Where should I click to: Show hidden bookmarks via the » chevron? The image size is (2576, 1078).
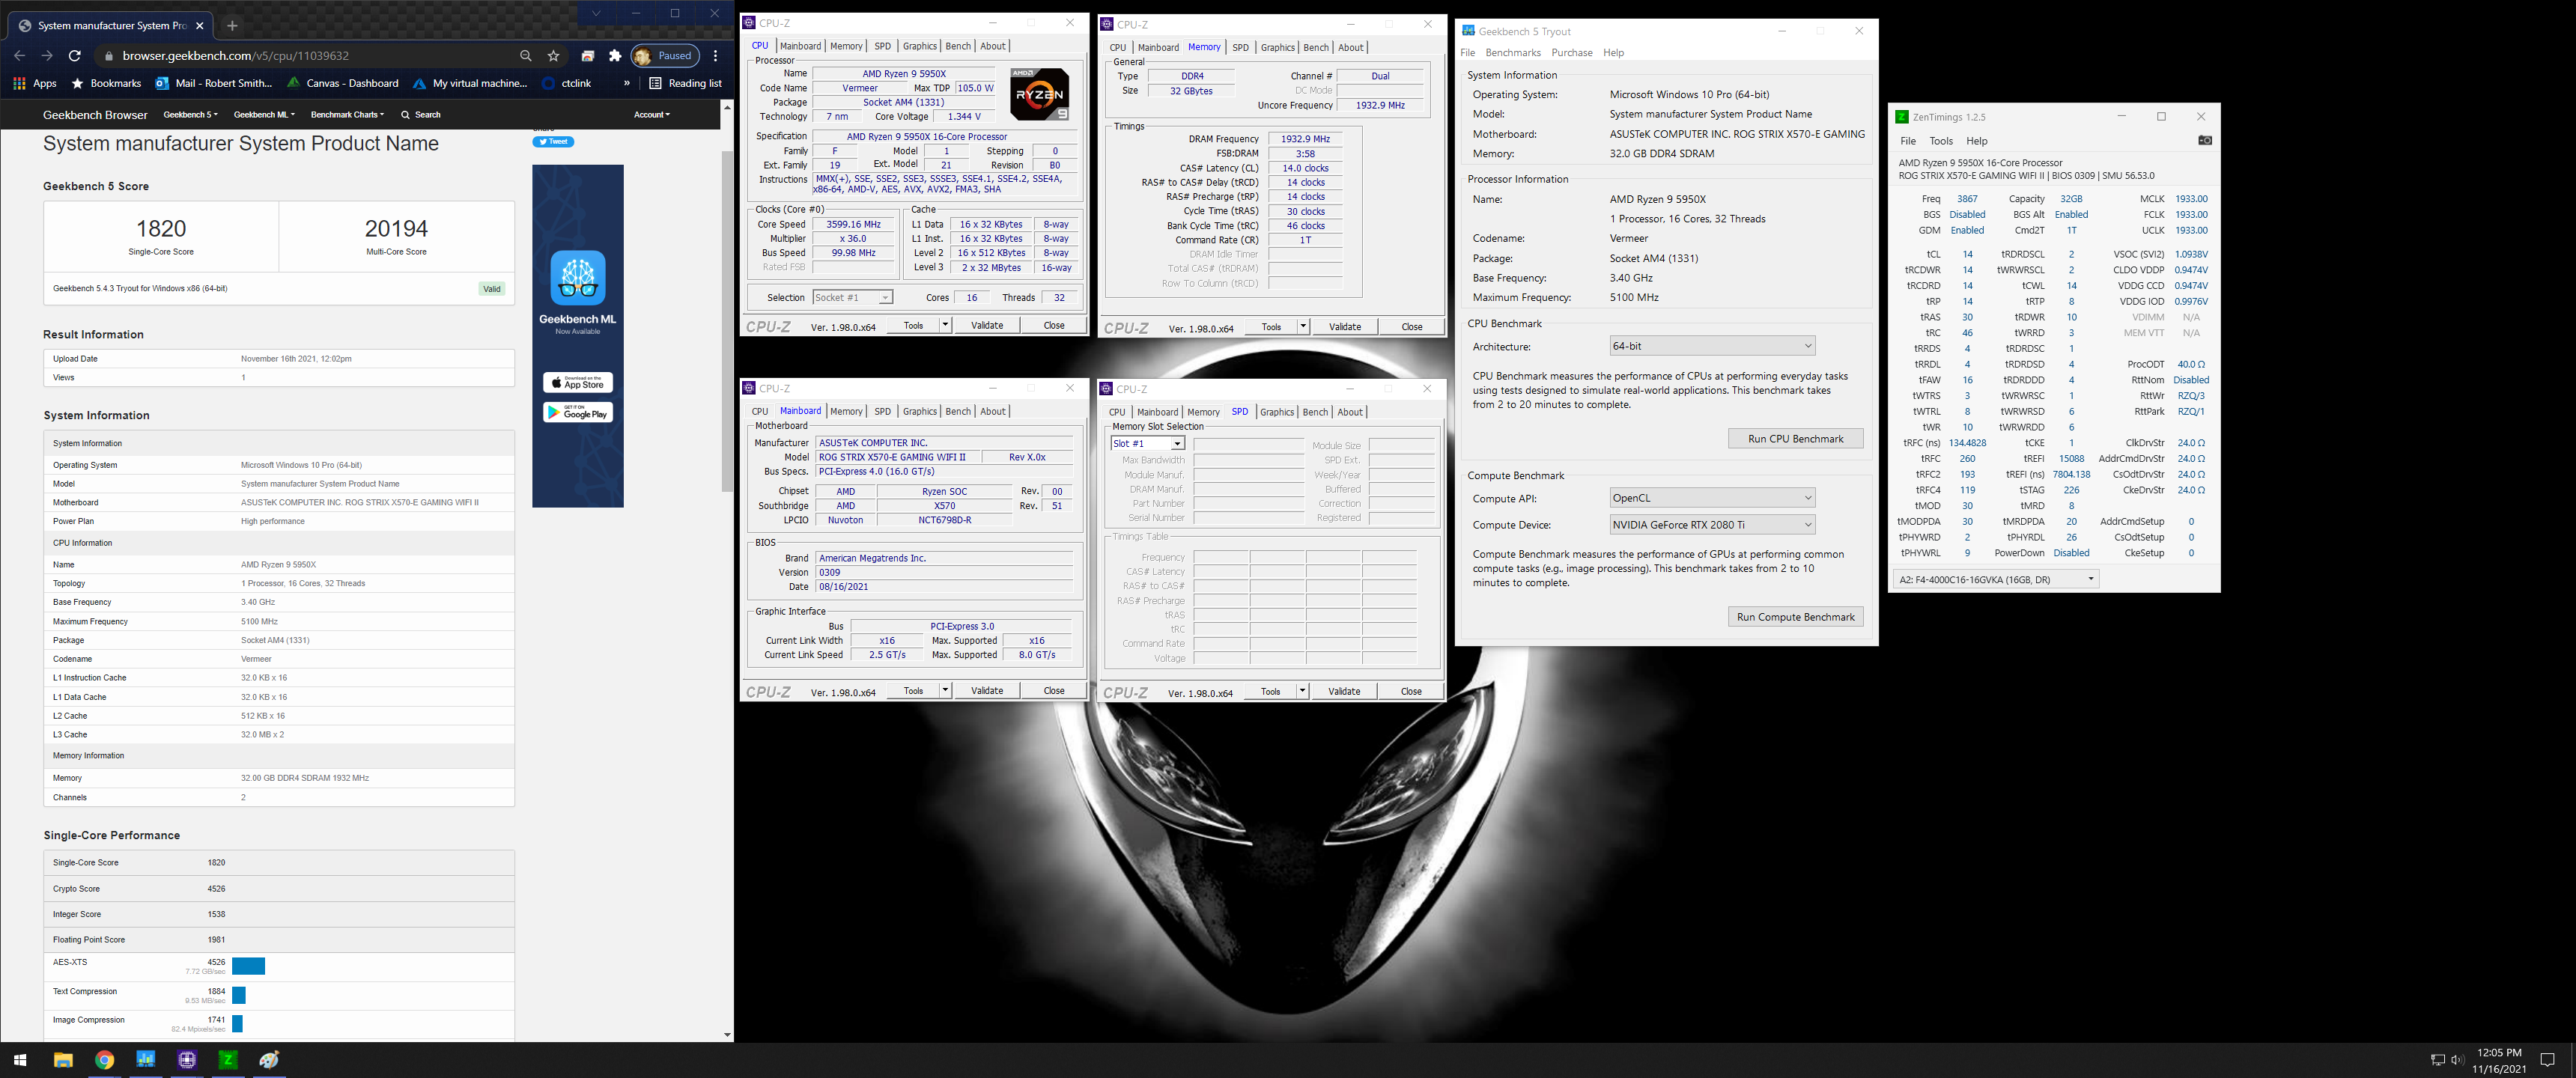627,84
